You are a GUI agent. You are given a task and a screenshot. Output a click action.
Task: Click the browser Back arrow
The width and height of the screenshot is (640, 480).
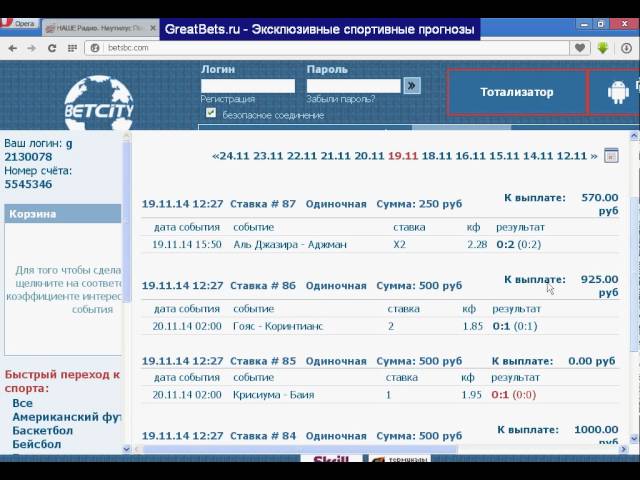pos(13,48)
